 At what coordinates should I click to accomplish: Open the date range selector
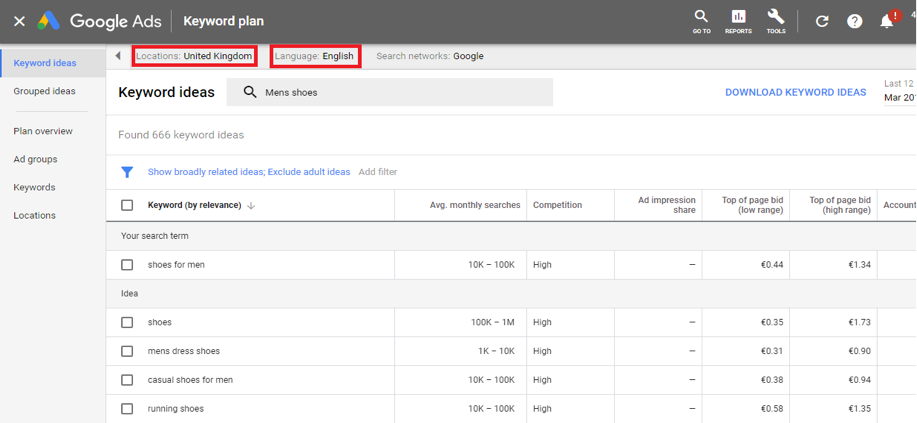pos(900,91)
